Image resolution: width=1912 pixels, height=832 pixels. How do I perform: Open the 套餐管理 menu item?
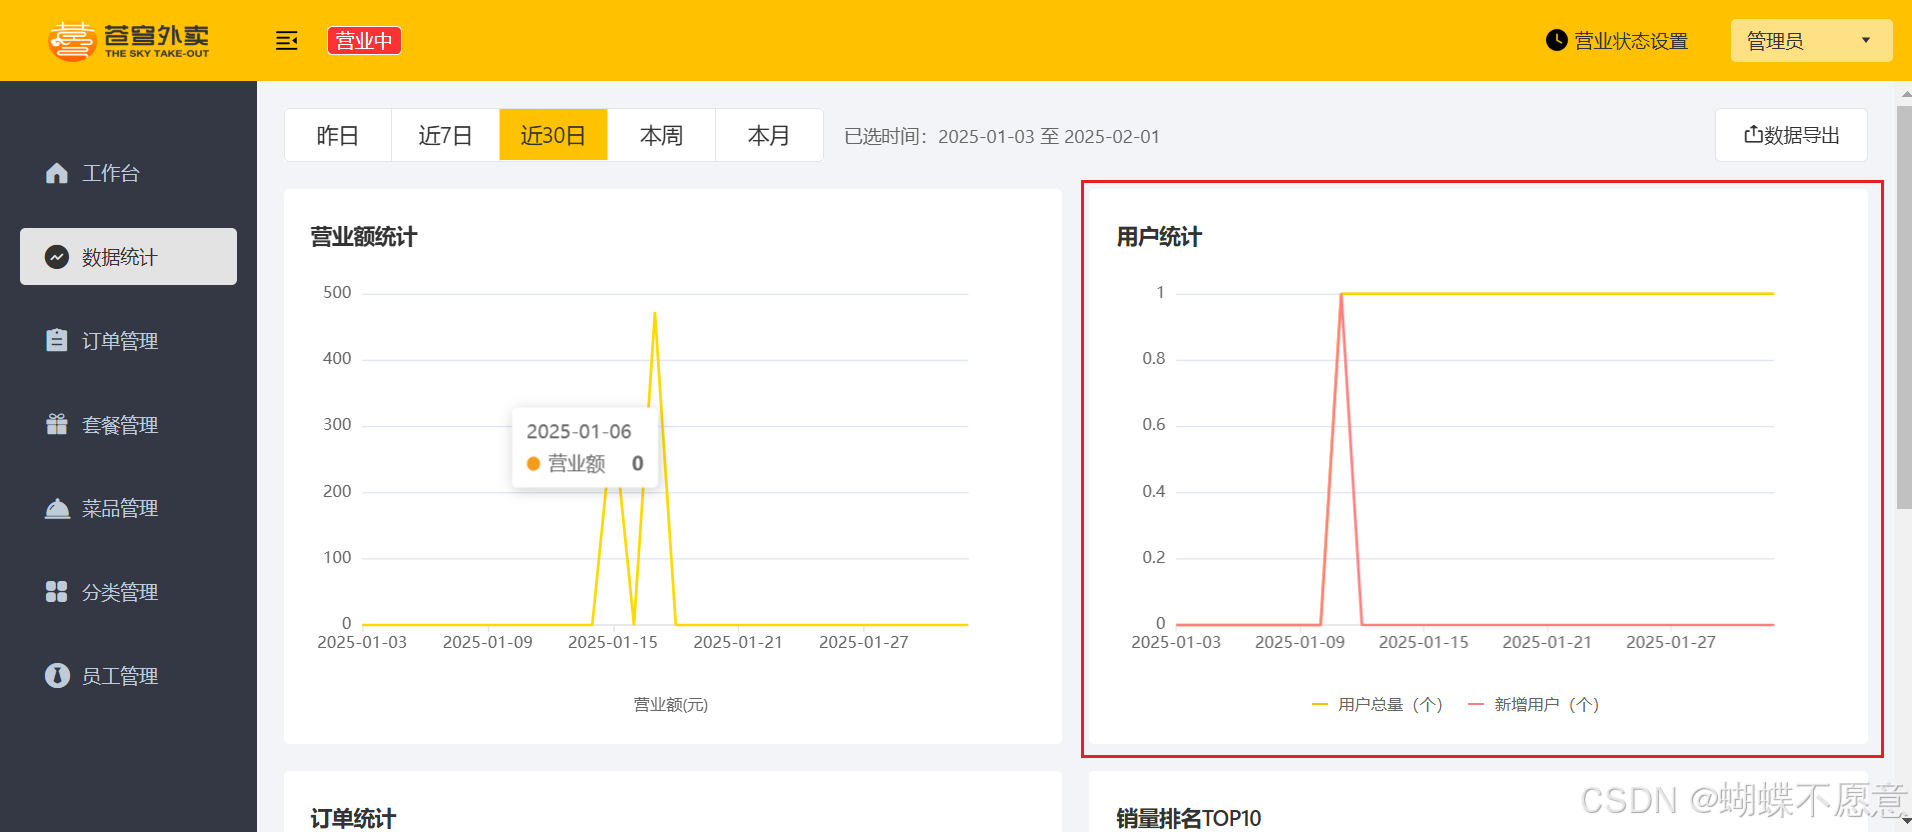tap(128, 425)
